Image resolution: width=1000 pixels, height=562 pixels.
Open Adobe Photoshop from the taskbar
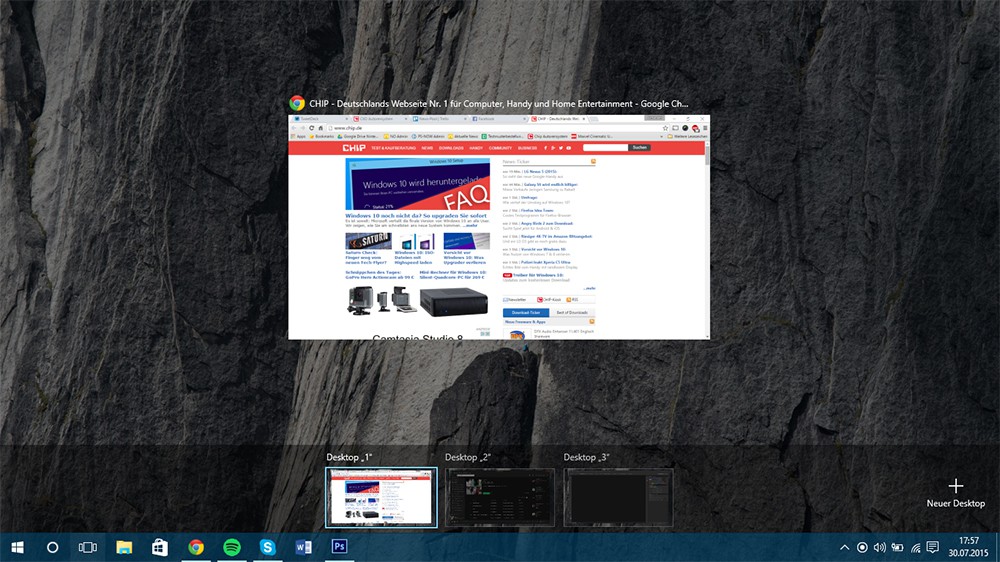(x=339, y=547)
